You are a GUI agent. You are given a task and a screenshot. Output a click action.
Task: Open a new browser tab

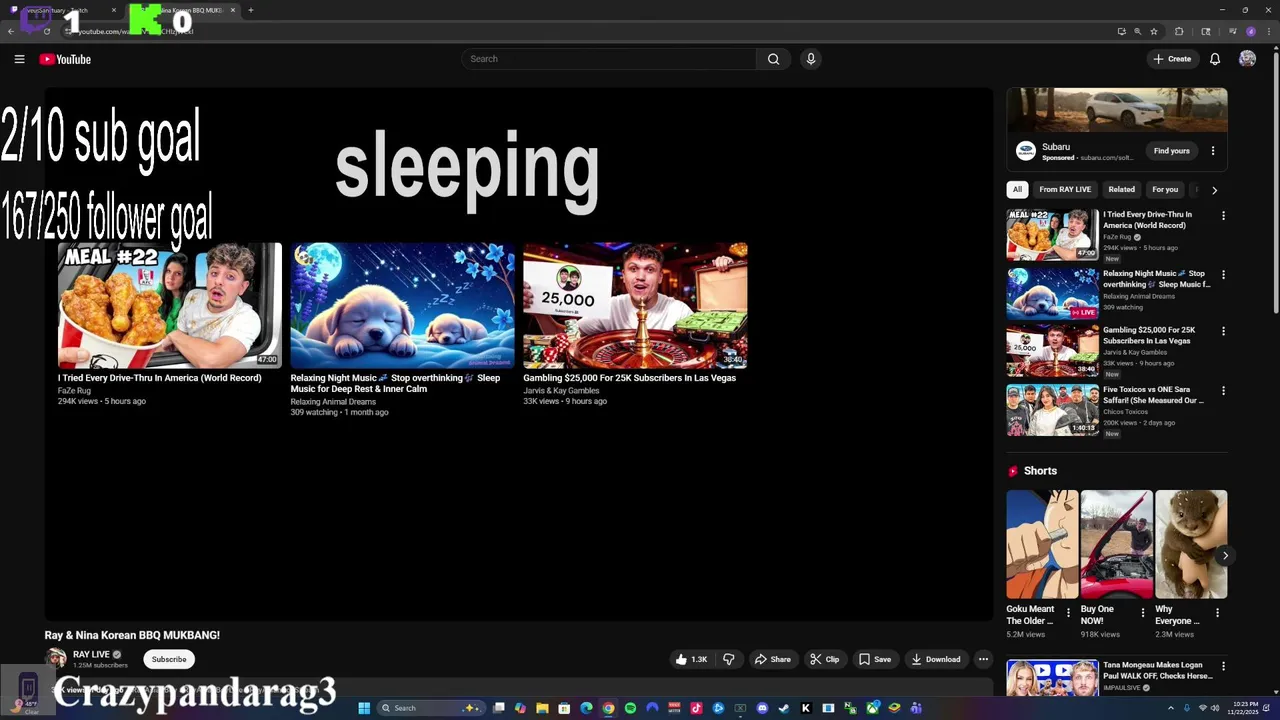click(x=251, y=10)
